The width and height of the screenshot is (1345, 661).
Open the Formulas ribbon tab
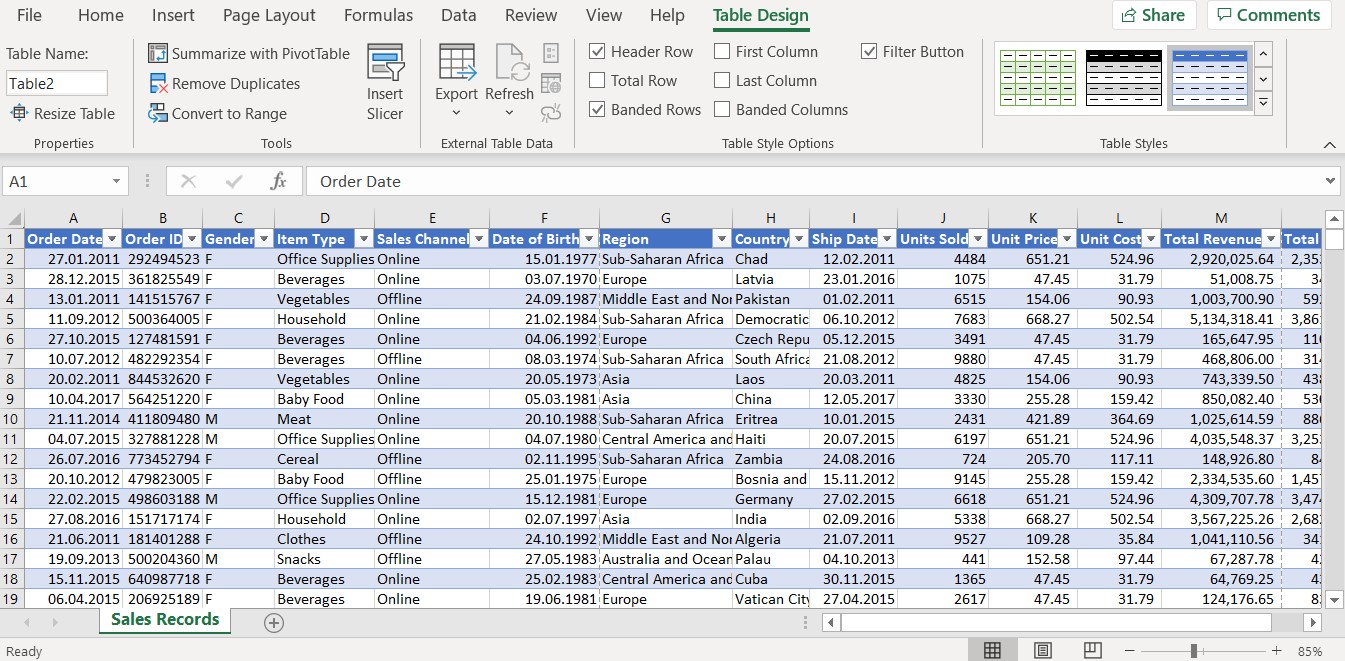(378, 15)
